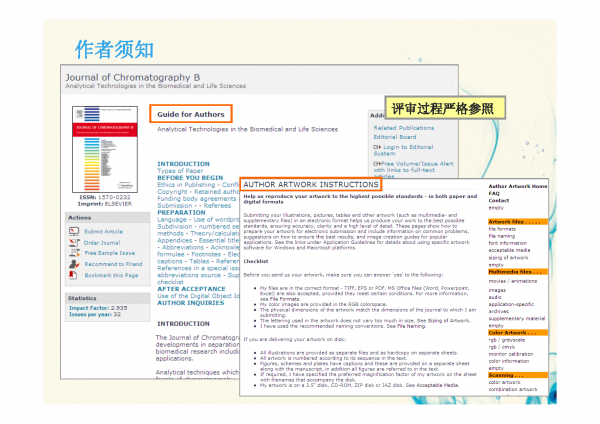
Task: Open file formats in the sidebar
Action: pyautogui.click(x=502, y=229)
